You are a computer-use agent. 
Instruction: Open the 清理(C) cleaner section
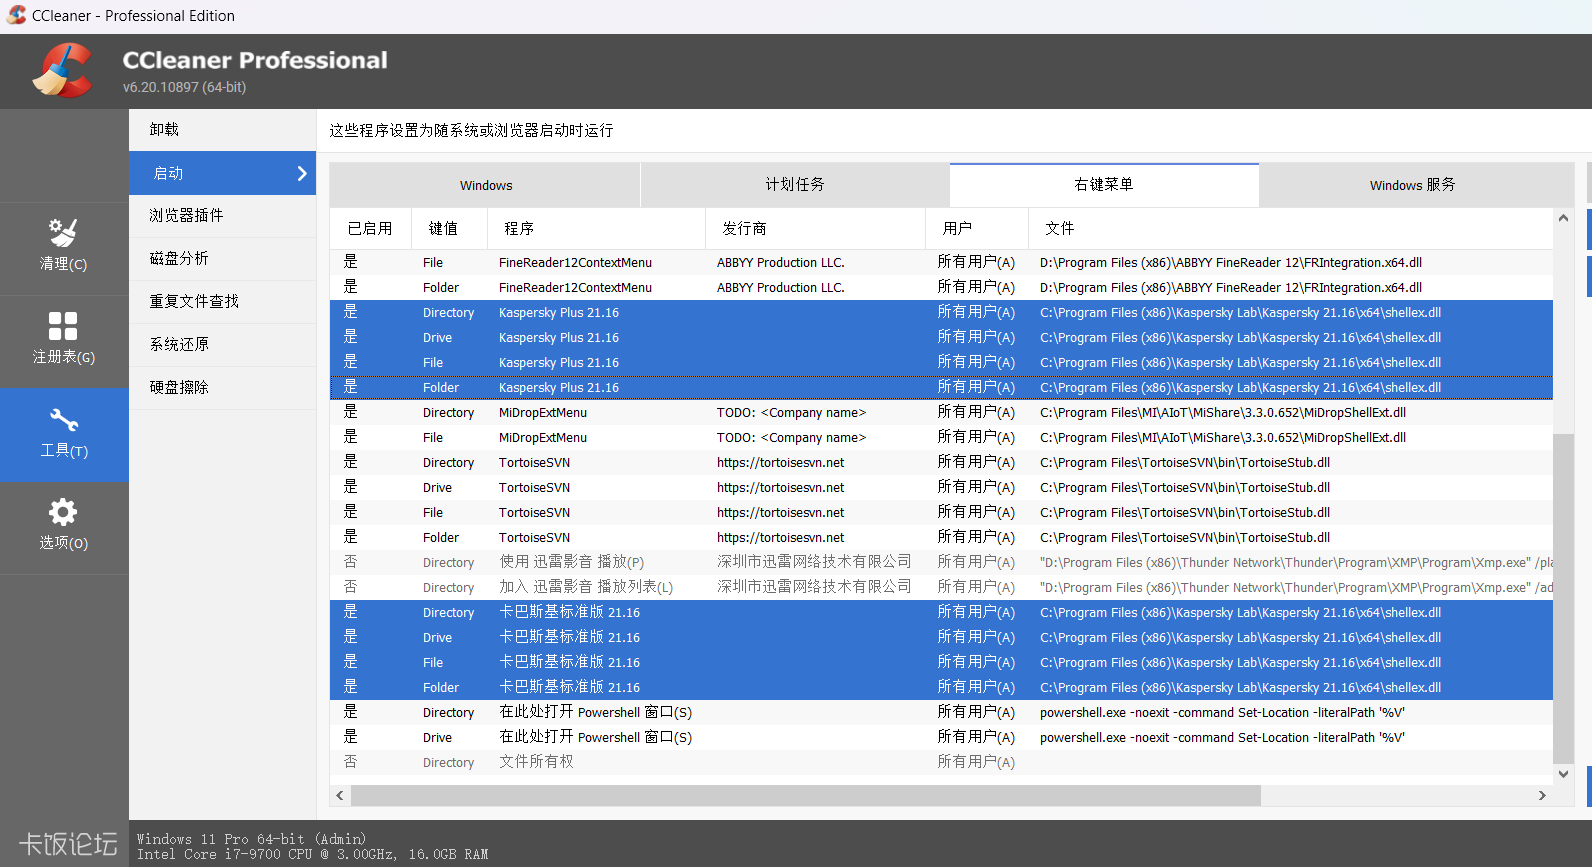64,248
